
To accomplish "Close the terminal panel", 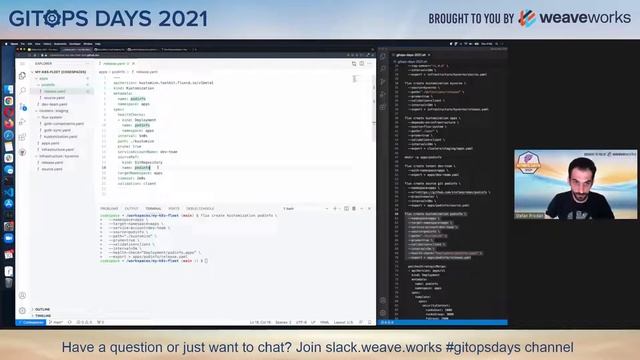I will pos(369,209).
